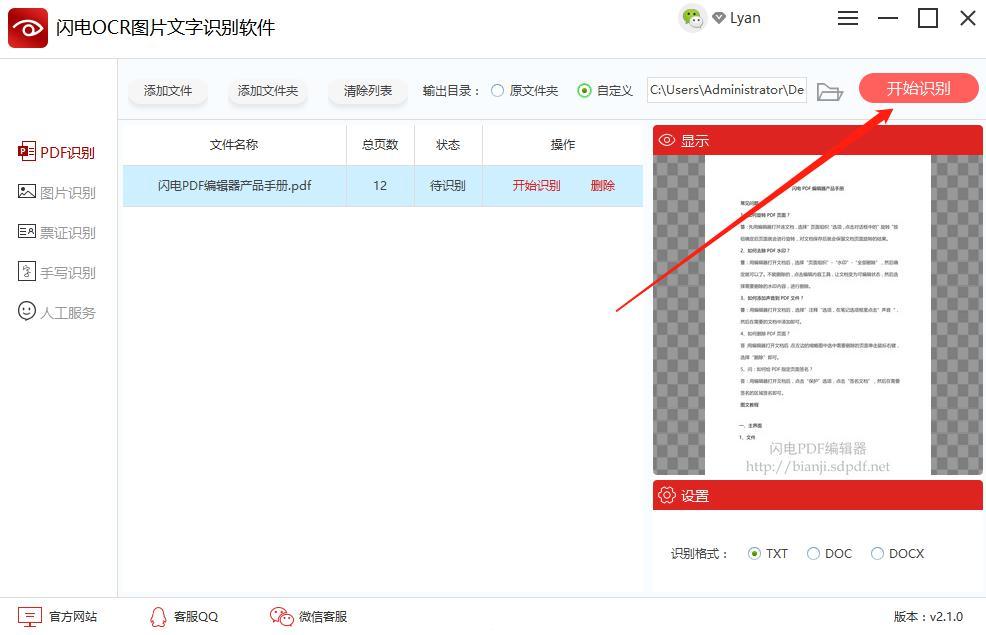The height and width of the screenshot is (635, 986).
Task: Click the PDF preview page thumbnail
Action: tap(817, 314)
